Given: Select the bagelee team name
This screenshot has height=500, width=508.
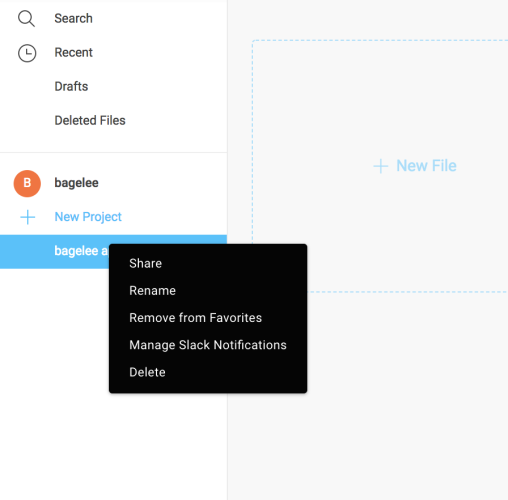Looking at the screenshot, I should tap(76, 183).
